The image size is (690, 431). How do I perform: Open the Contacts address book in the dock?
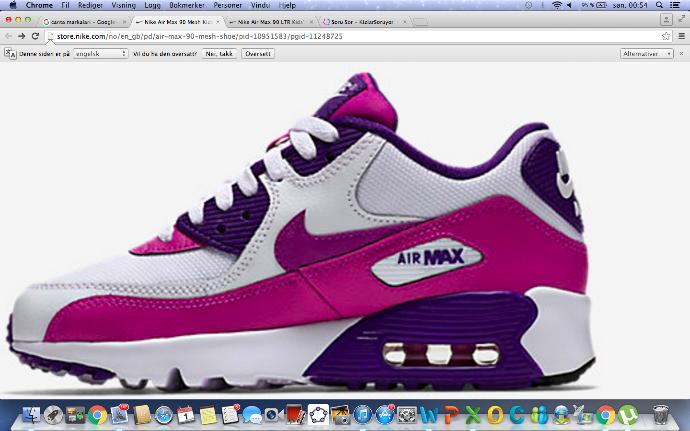click(142, 415)
